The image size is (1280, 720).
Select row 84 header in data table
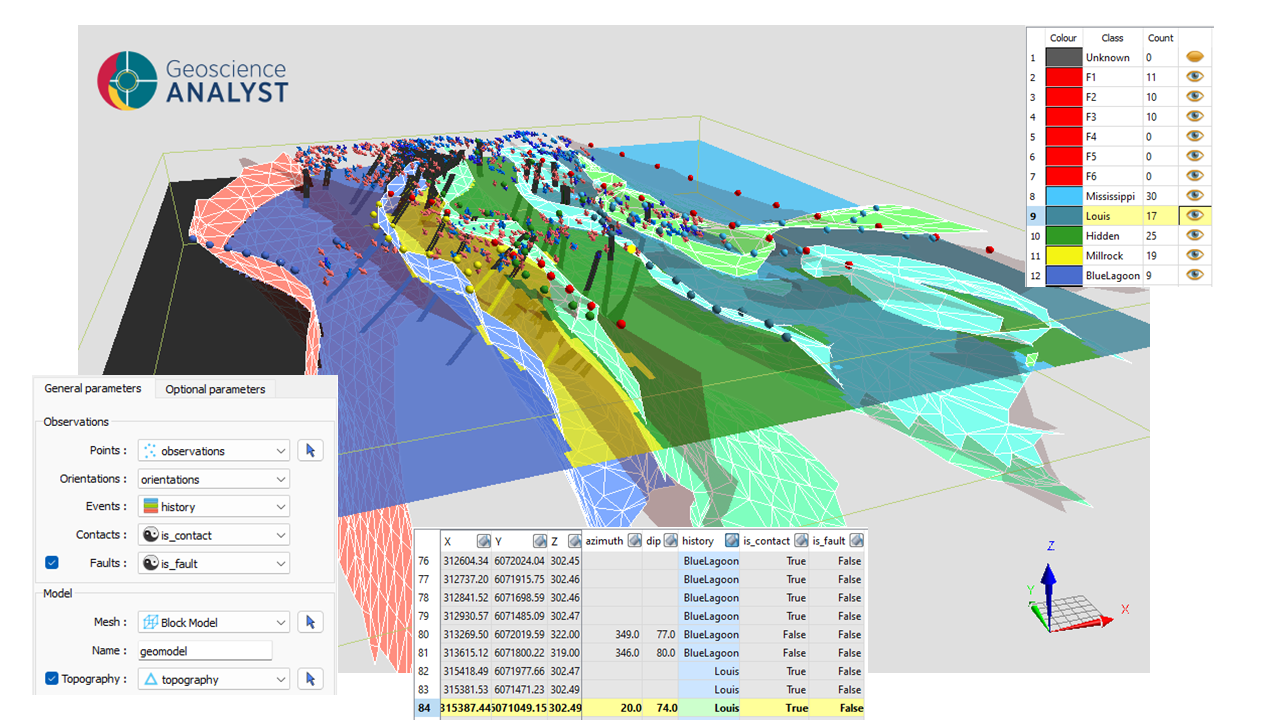coord(426,708)
